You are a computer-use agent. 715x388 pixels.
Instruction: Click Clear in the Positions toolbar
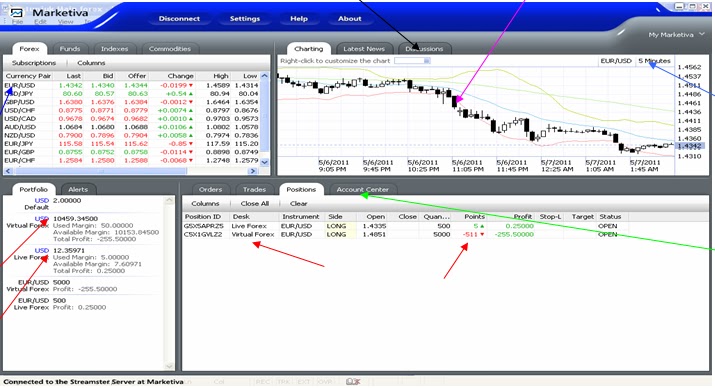click(298, 204)
